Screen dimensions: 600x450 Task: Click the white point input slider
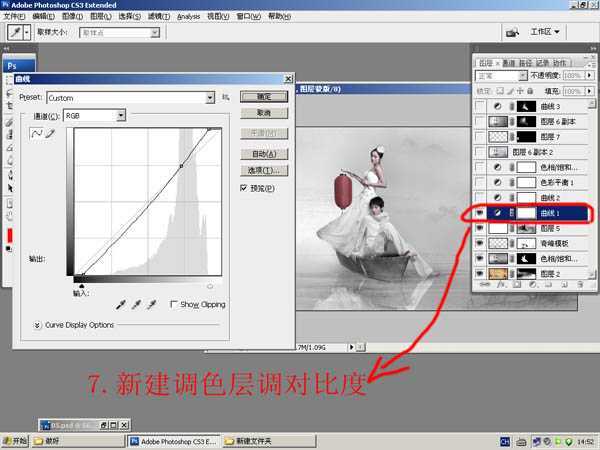click(210, 286)
